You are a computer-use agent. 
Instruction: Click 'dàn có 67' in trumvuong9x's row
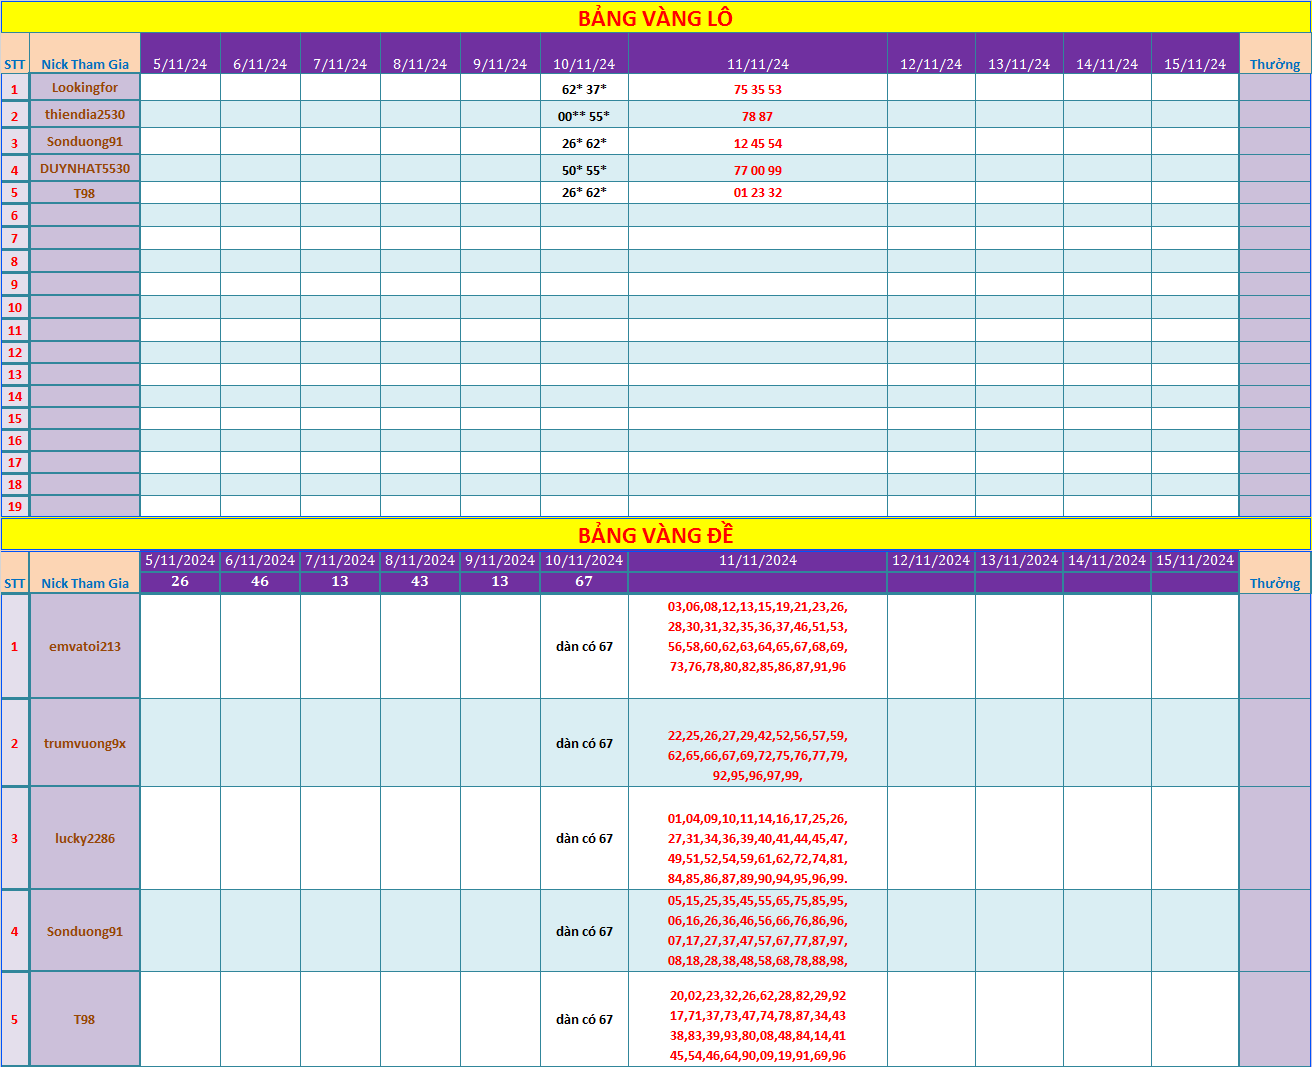click(x=584, y=743)
